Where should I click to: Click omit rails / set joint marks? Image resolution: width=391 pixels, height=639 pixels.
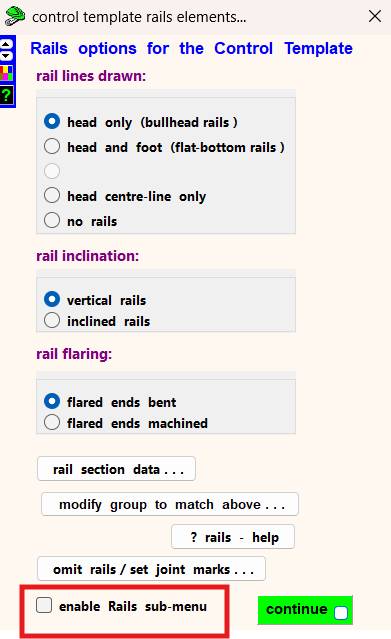[151, 568]
